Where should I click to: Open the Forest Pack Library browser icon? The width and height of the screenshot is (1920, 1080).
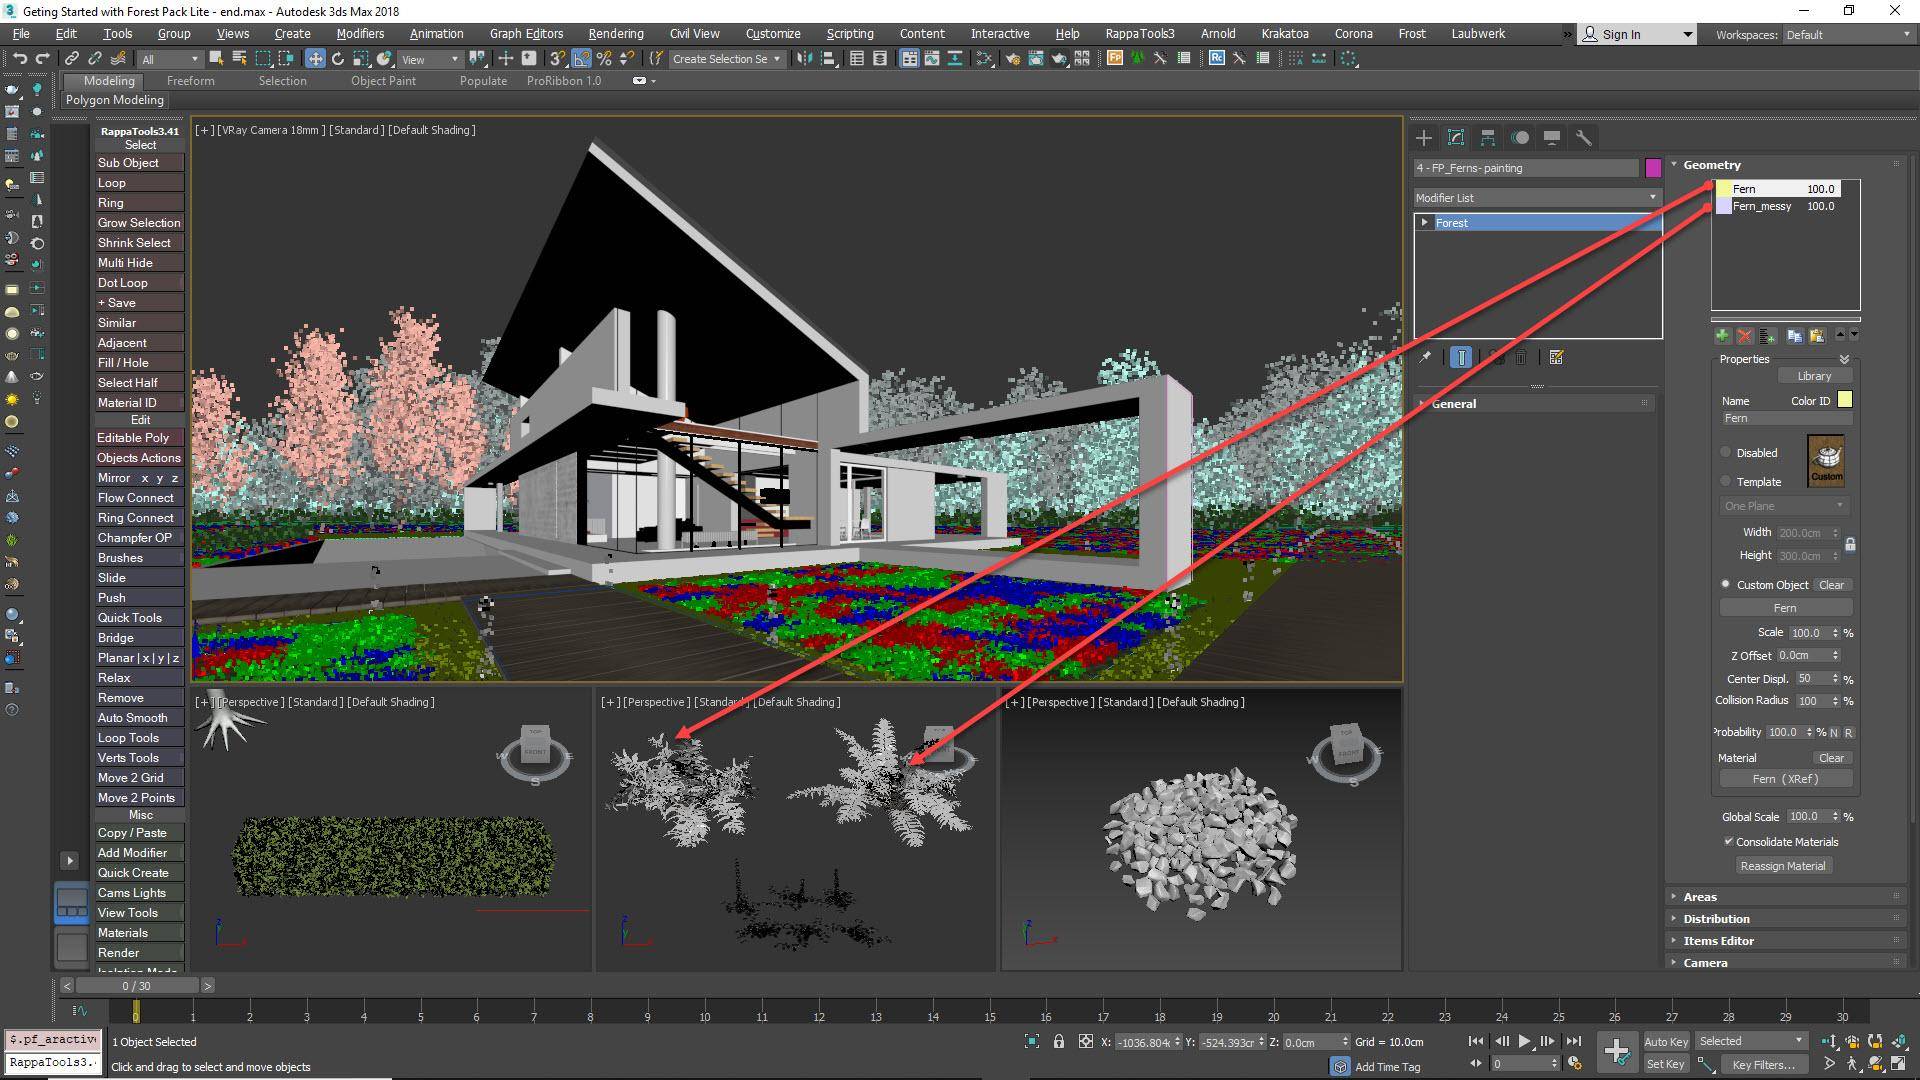tap(1815, 375)
